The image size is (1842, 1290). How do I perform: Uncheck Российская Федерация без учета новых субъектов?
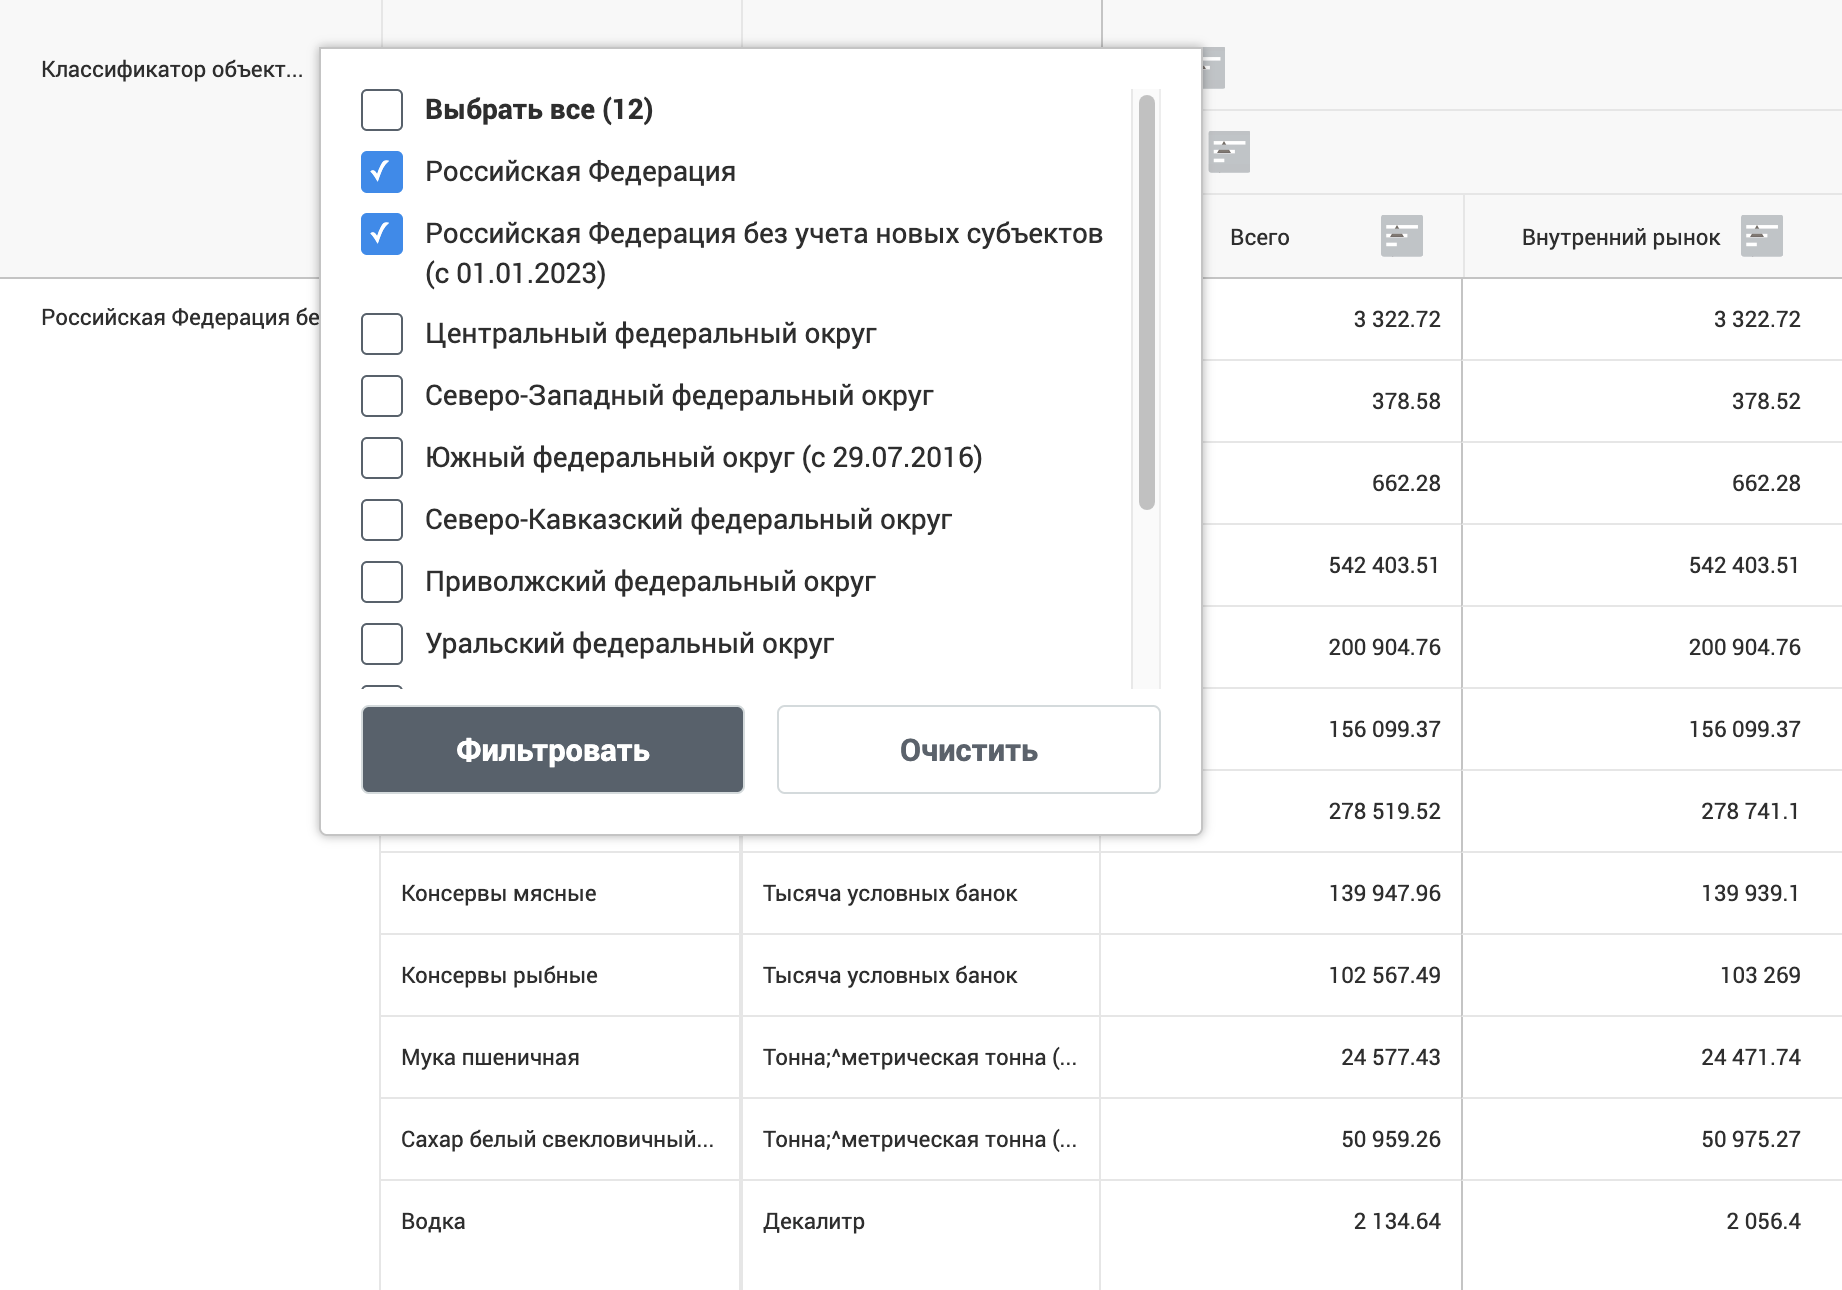(382, 234)
